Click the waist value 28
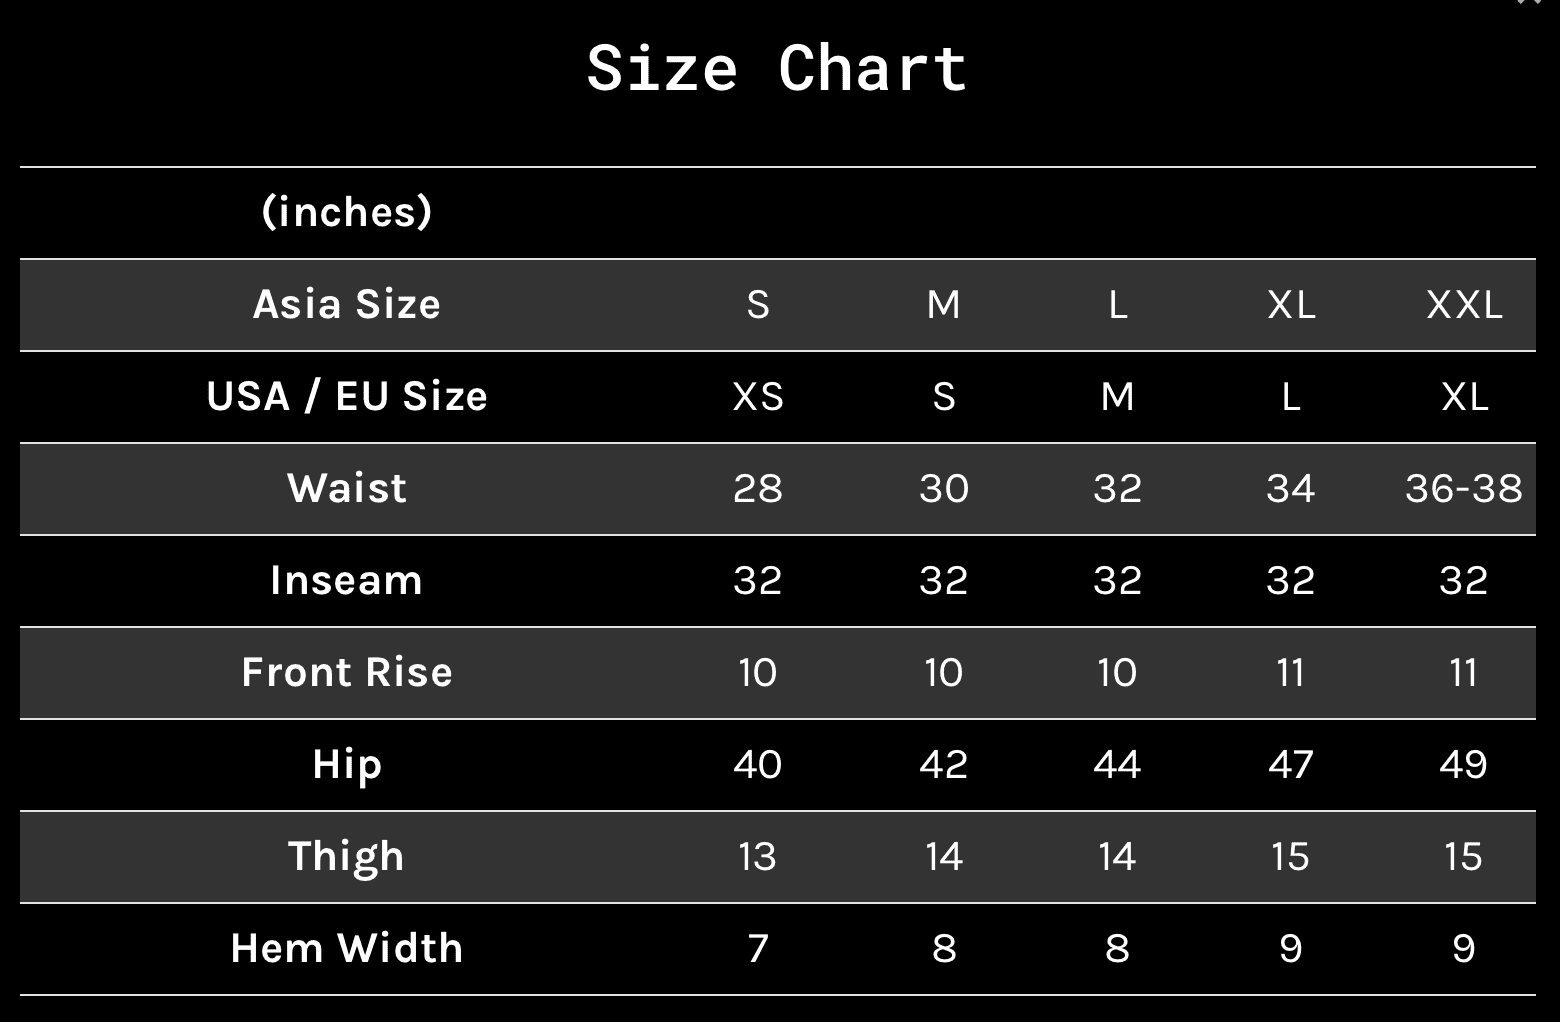Screen dimensions: 1560x1022 click(x=758, y=488)
